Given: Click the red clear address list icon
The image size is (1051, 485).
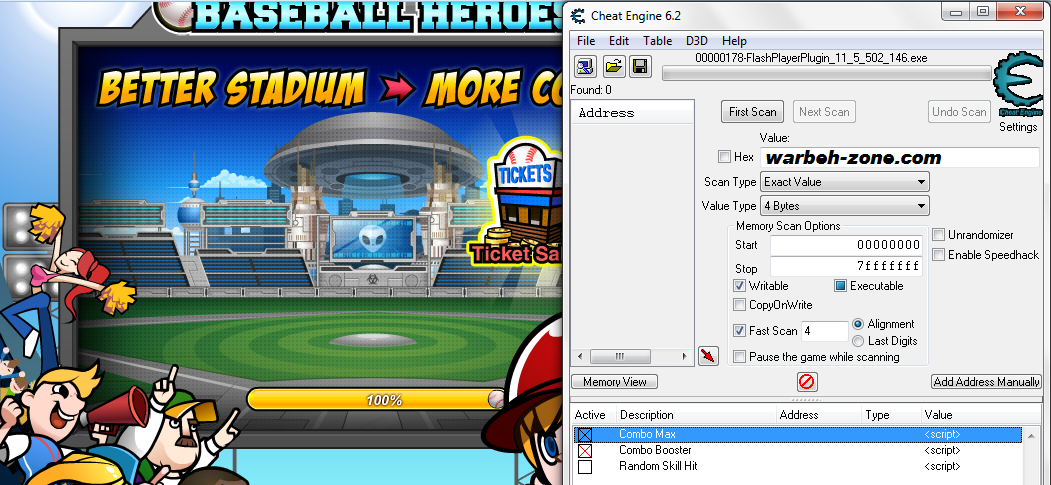Looking at the screenshot, I should (806, 382).
